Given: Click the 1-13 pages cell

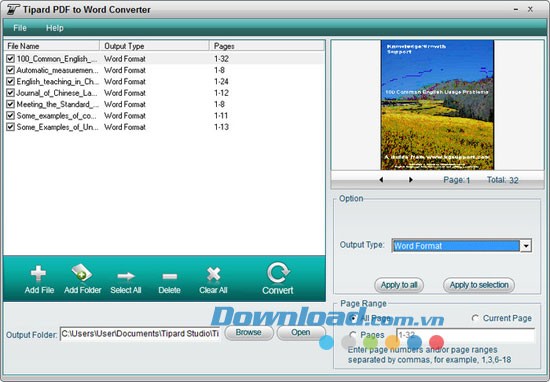Looking at the screenshot, I should [221, 127].
